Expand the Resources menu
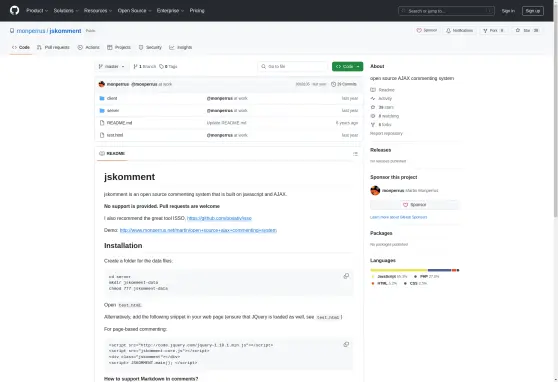This screenshot has height=382, width=558. click(x=98, y=11)
